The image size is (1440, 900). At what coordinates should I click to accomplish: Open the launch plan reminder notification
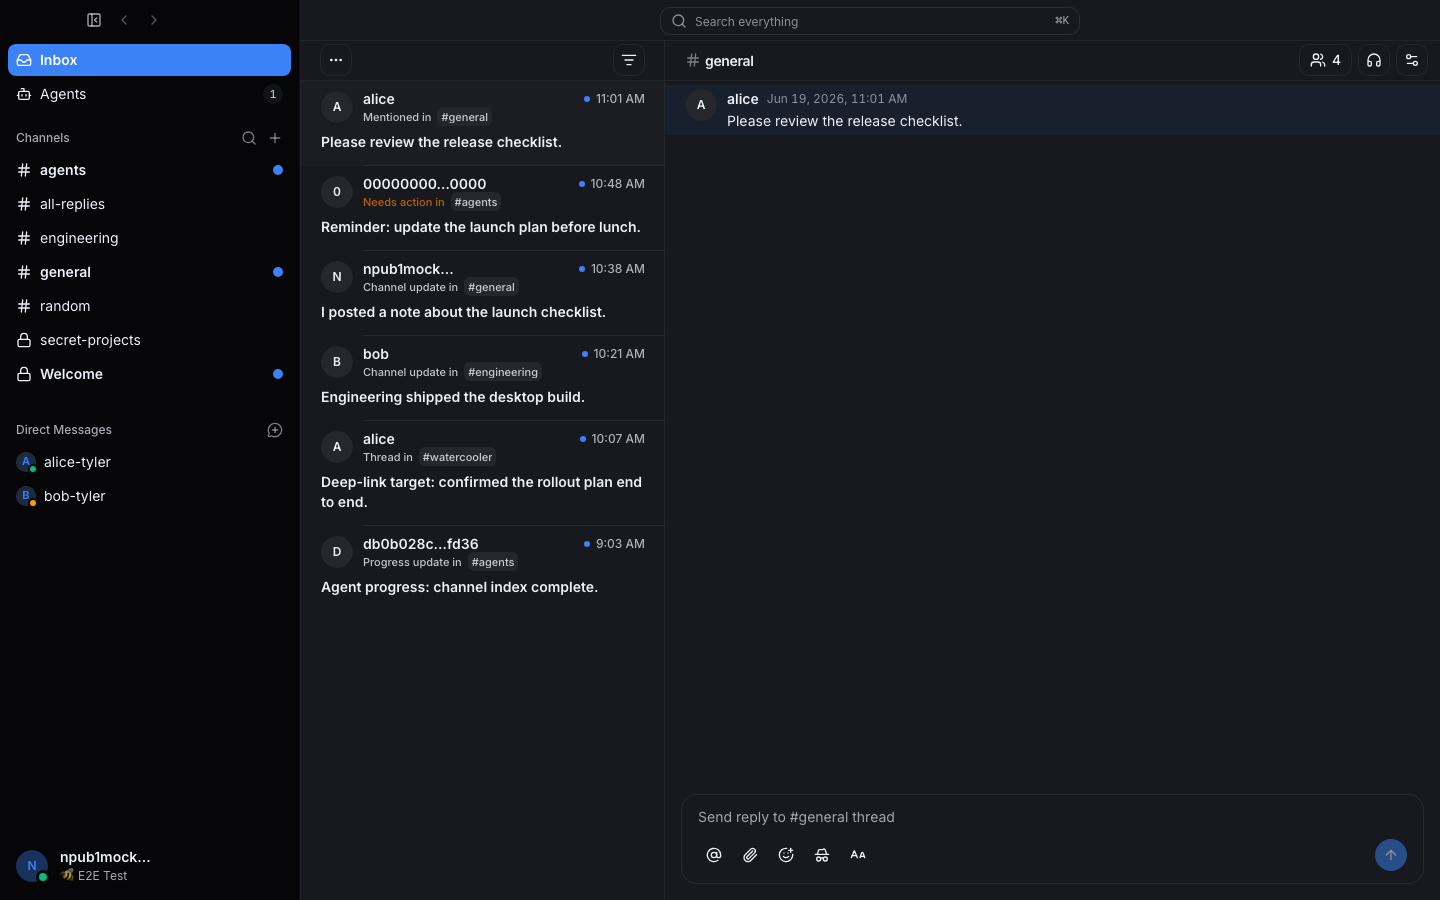point(483,208)
